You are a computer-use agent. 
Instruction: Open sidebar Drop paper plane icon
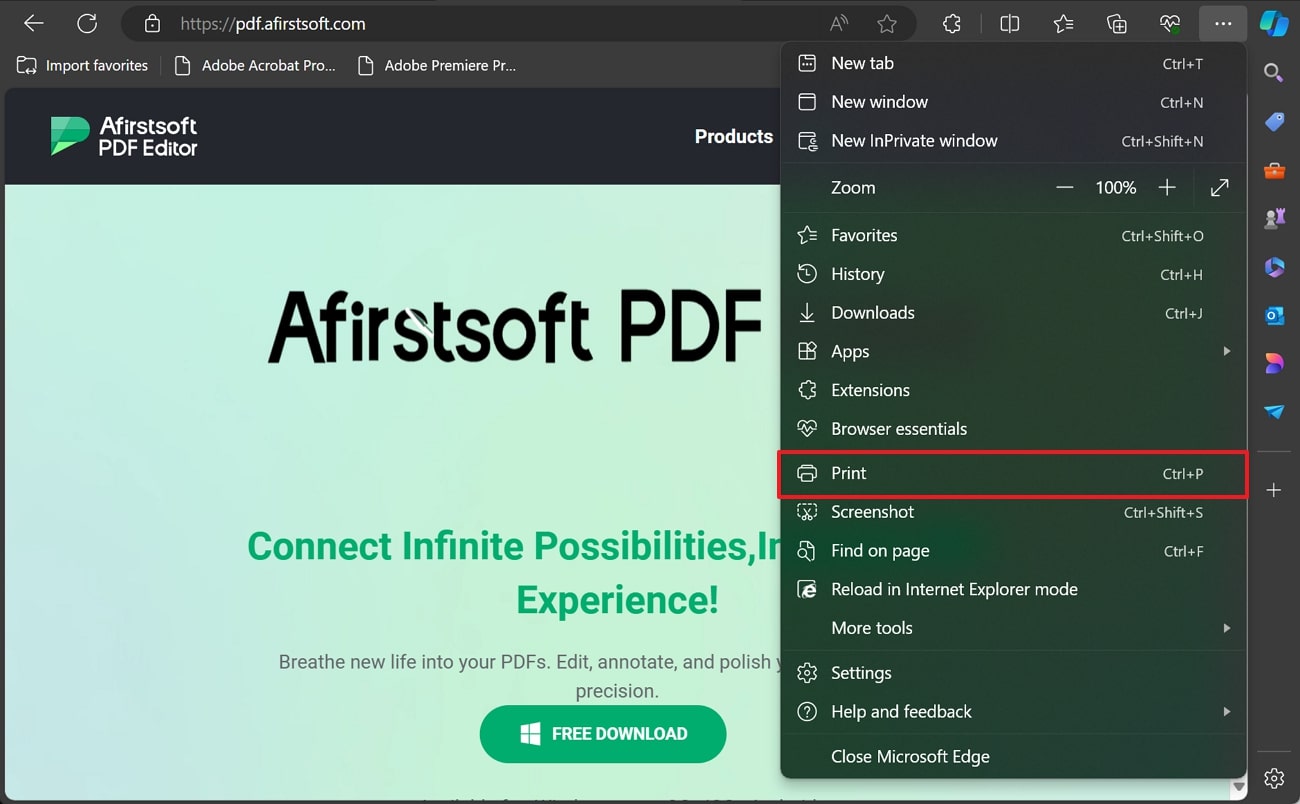[1274, 411]
